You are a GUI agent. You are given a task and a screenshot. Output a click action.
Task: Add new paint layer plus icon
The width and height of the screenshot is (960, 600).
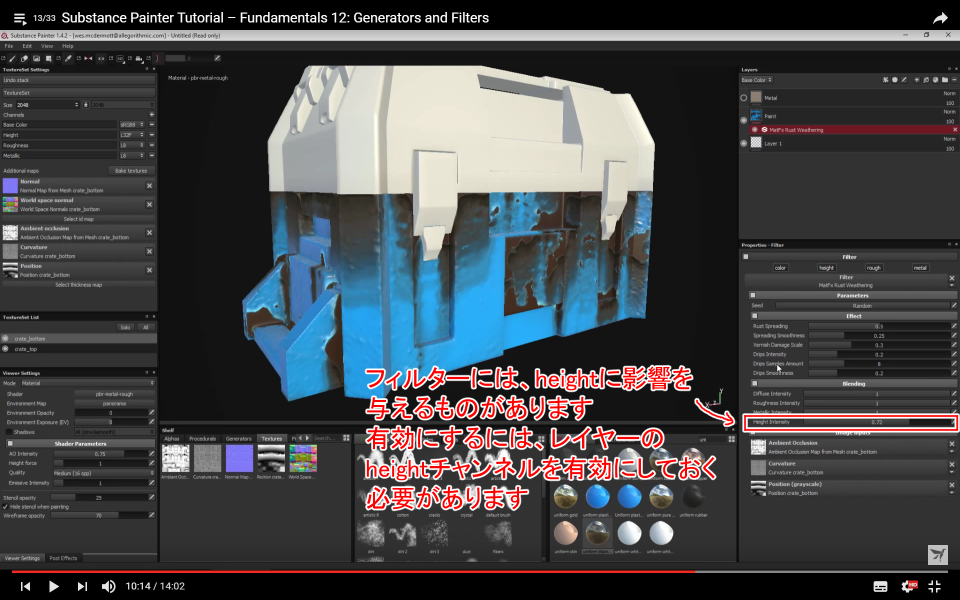(x=917, y=80)
